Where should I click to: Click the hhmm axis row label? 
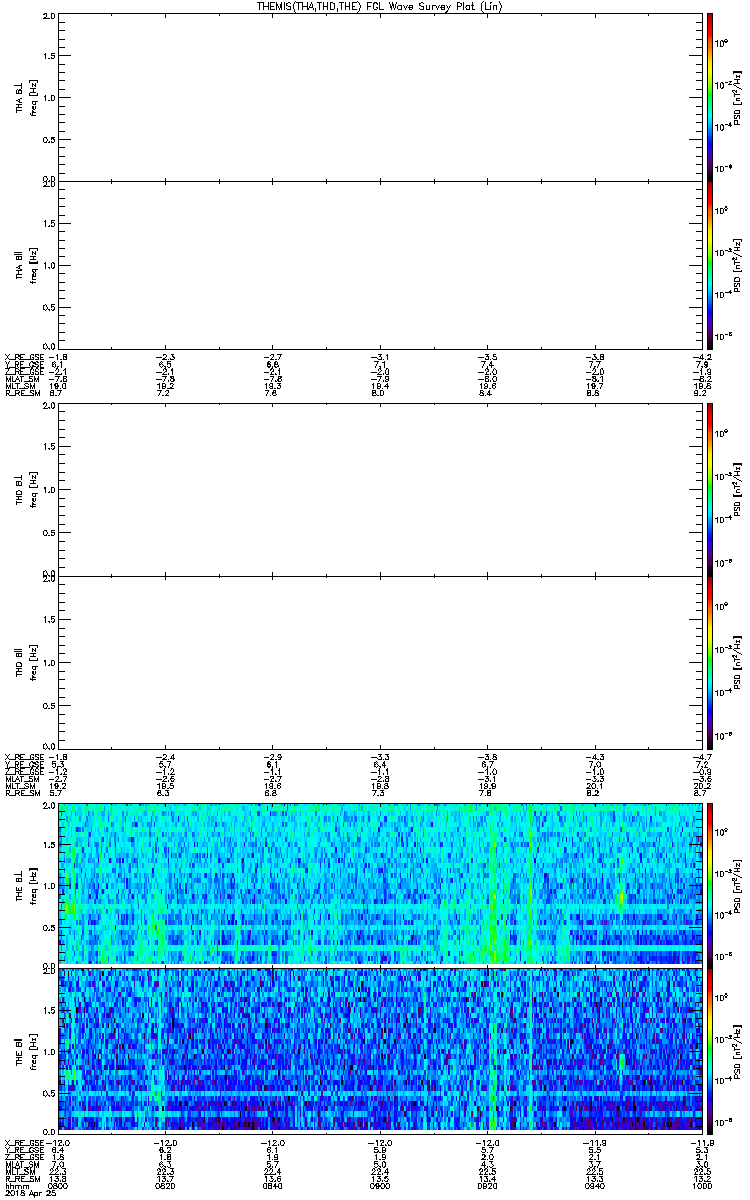[x=16, y=1187]
